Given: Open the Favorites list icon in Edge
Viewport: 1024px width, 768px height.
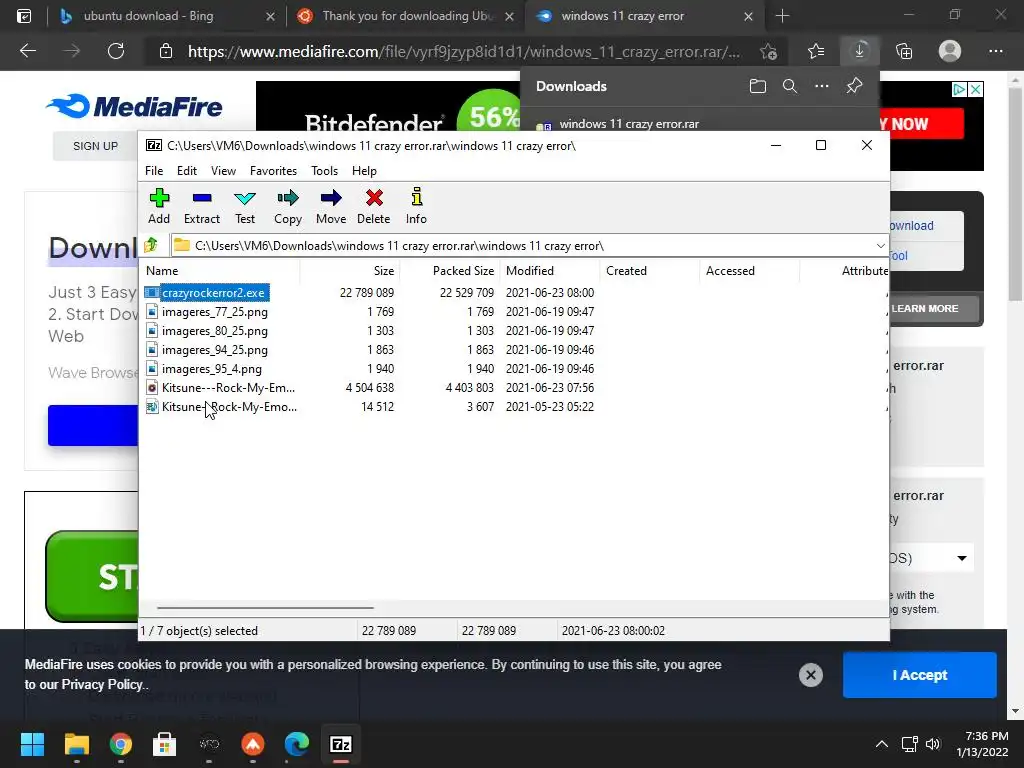Looking at the screenshot, I should (x=816, y=51).
